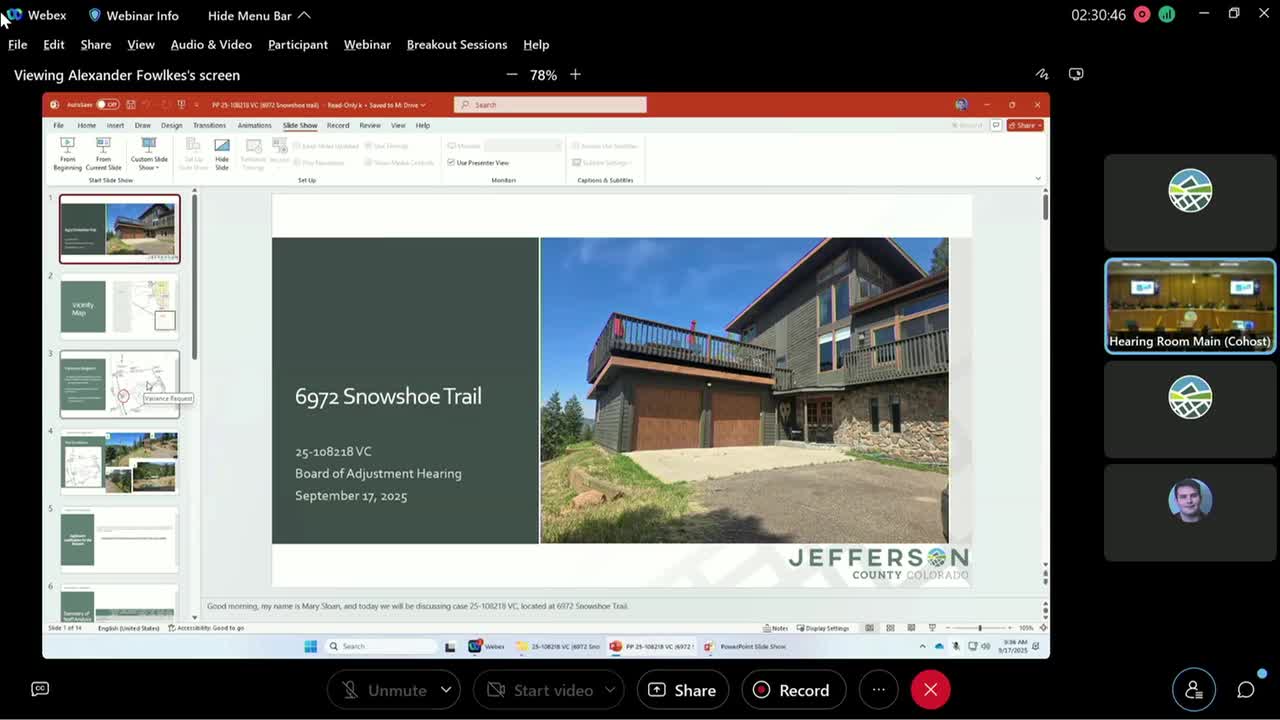1280x720 pixels.
Task: Start video camera
Action: point(540,690)
